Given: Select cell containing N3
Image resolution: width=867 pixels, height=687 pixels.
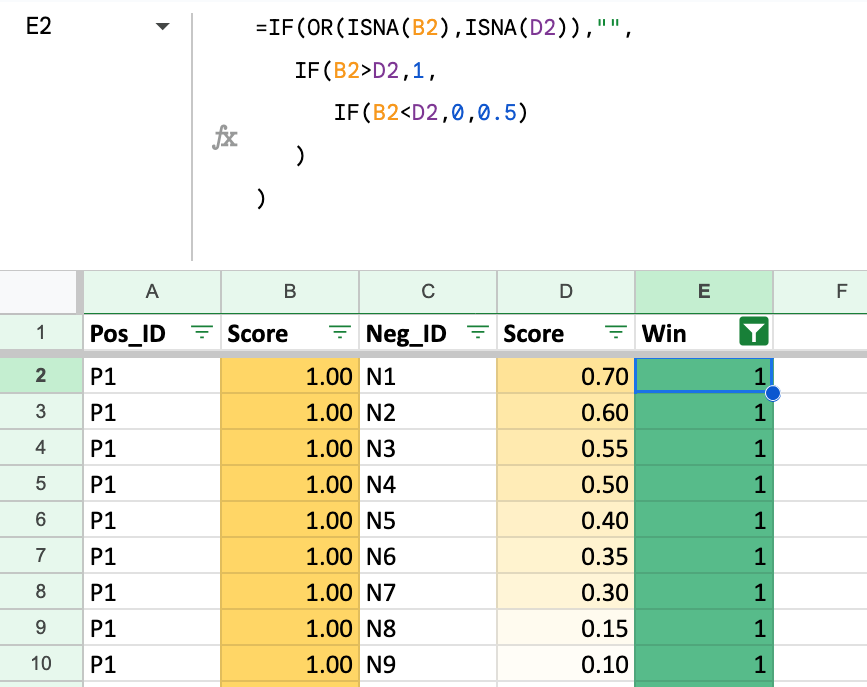Looking at the screenshot, I should click(x=428, y=448).
